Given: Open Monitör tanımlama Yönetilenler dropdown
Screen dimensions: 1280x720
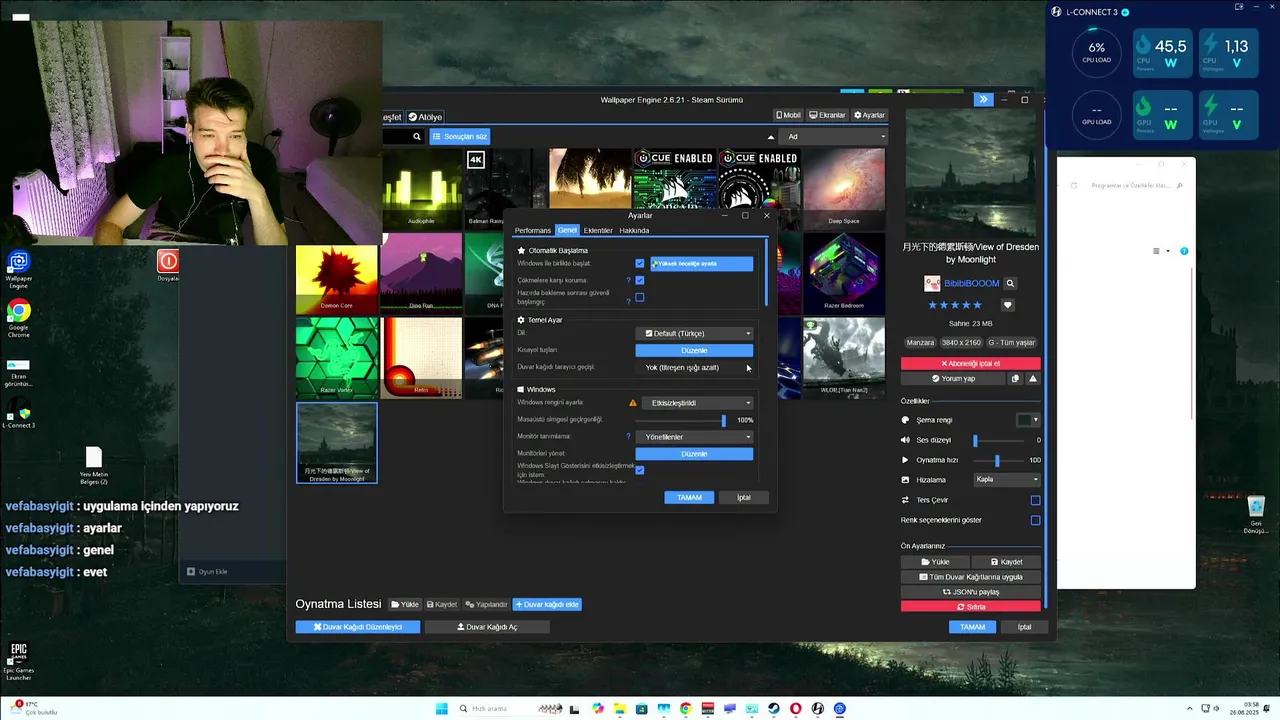Looking at the screenshot, I should pyautogui.click(x=694, y=437).
